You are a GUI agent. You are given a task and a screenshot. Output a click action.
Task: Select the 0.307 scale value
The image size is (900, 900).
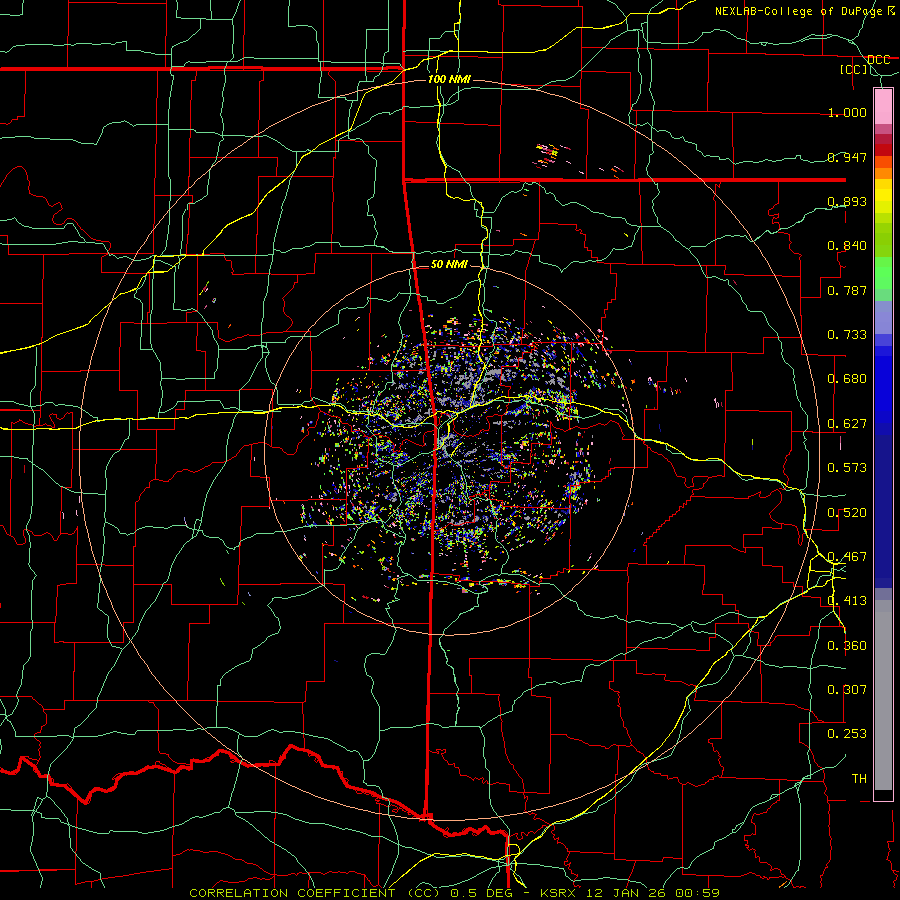click(847, 690)
